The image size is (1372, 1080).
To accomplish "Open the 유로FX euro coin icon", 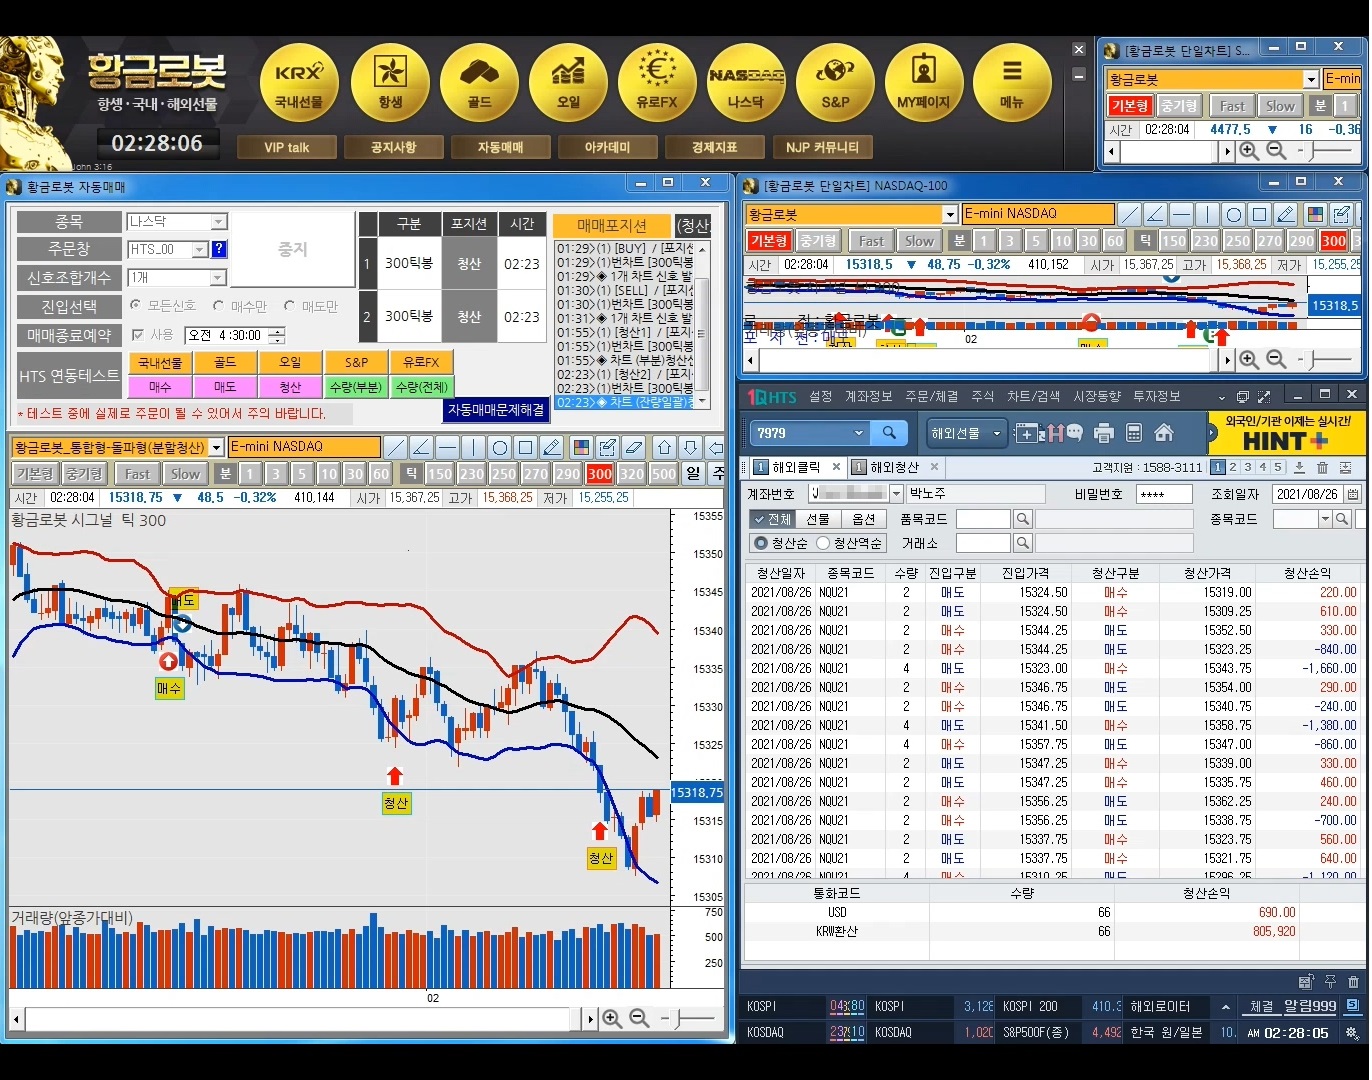I will [x=657, y=82].
